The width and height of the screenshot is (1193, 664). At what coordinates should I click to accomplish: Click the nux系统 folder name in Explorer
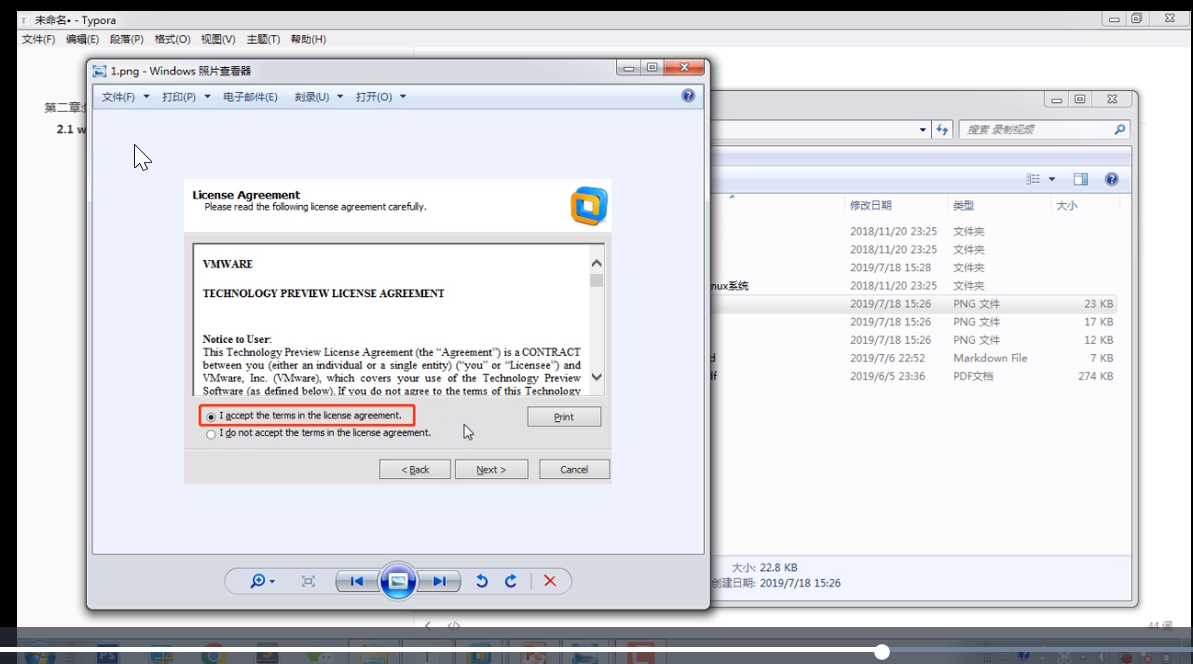coord(730,286)
